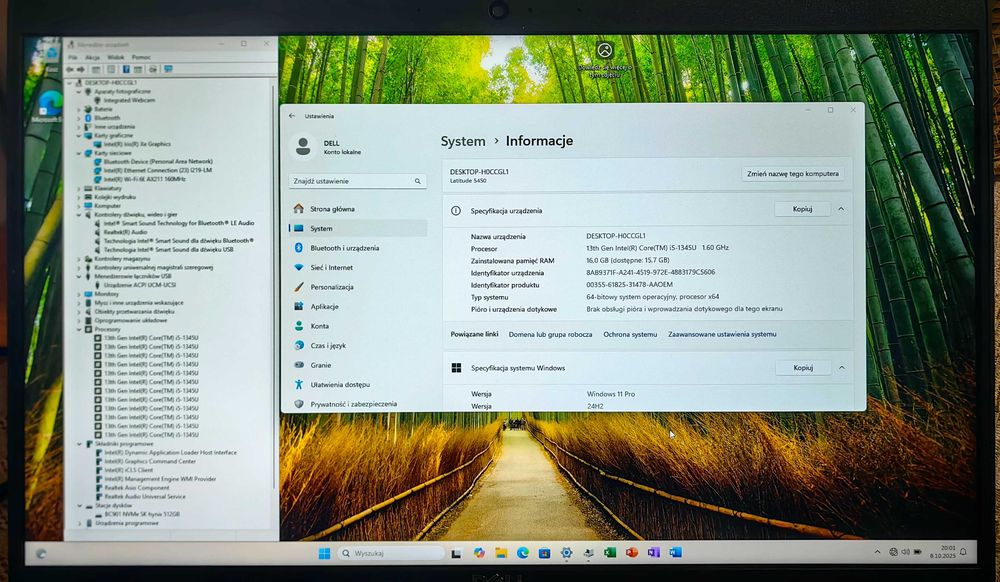Go back using Settings back arrow
Image resolution: width=1000 pixels, height=582 pixels.
pyautogui.click(x=291, y=116)
